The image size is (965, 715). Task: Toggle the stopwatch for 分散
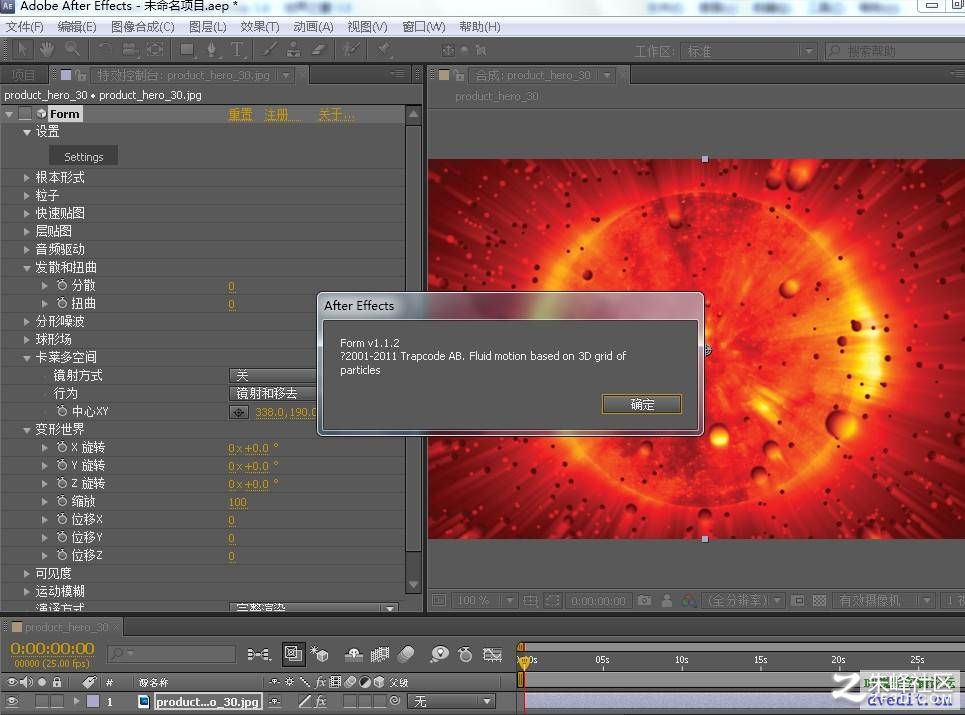(62, 286)
